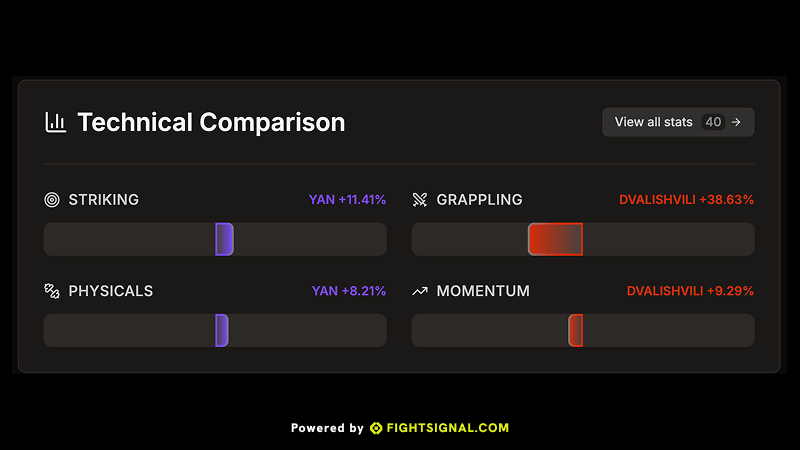
Task: Click the red Momentum bar indicator
Action: coord(575,331)
